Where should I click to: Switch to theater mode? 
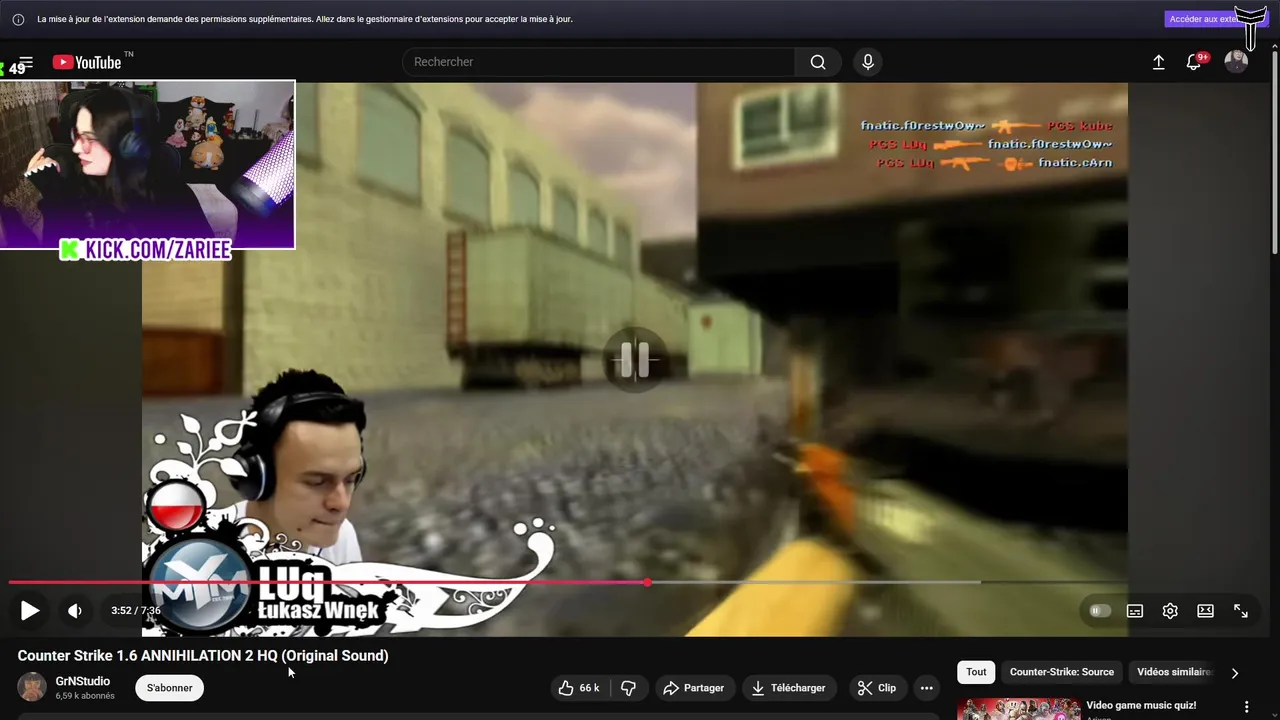point(1206,610)
